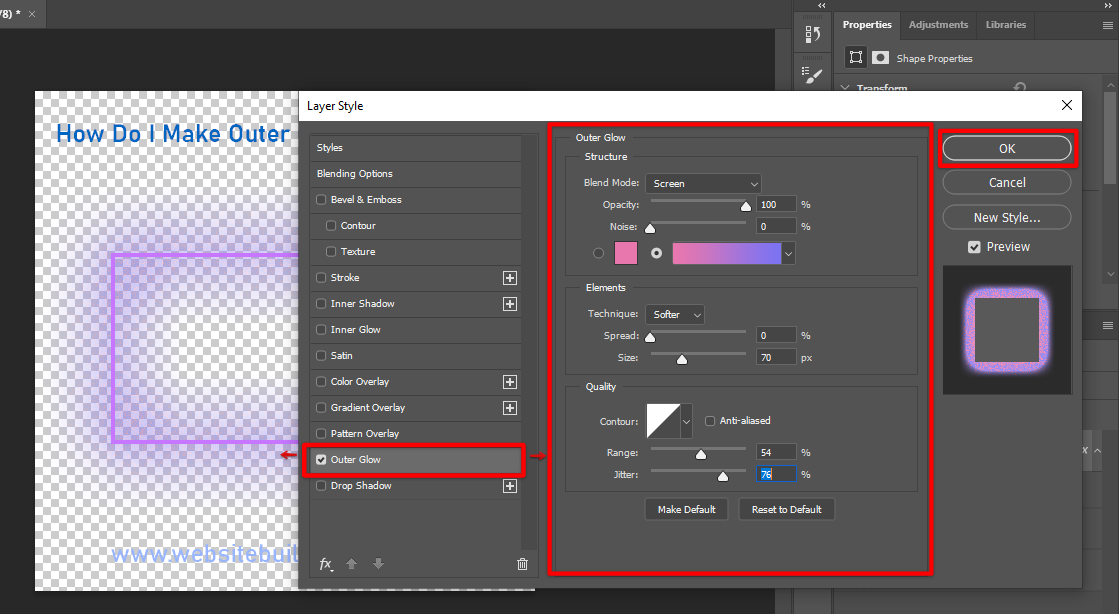Click the pink glow color swatch

point(626,253)
